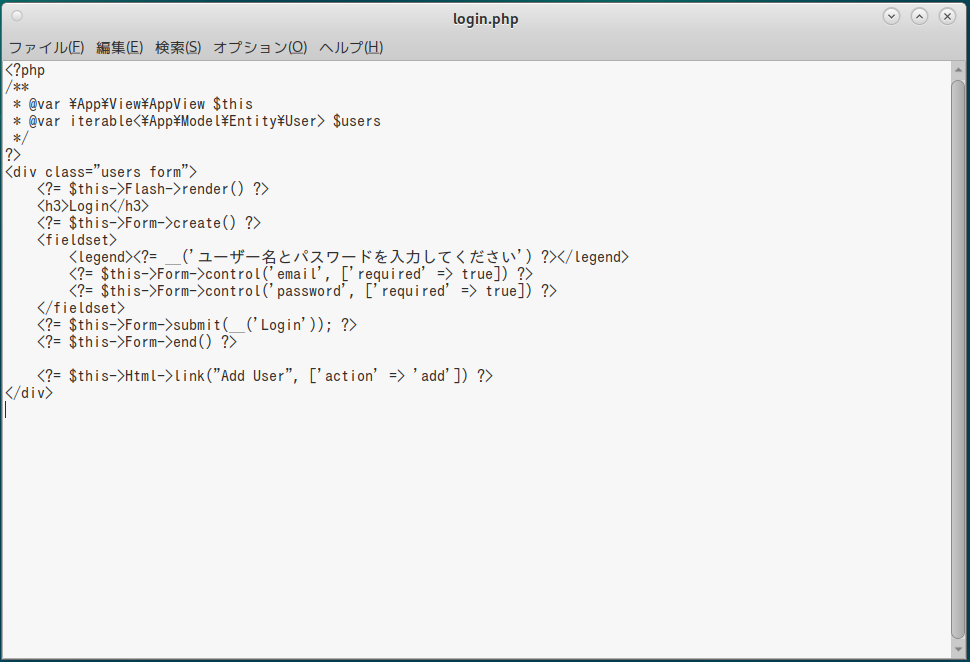Open the 編集(E) menu
This screenshot has height=662, width=970.
point(119,47)
